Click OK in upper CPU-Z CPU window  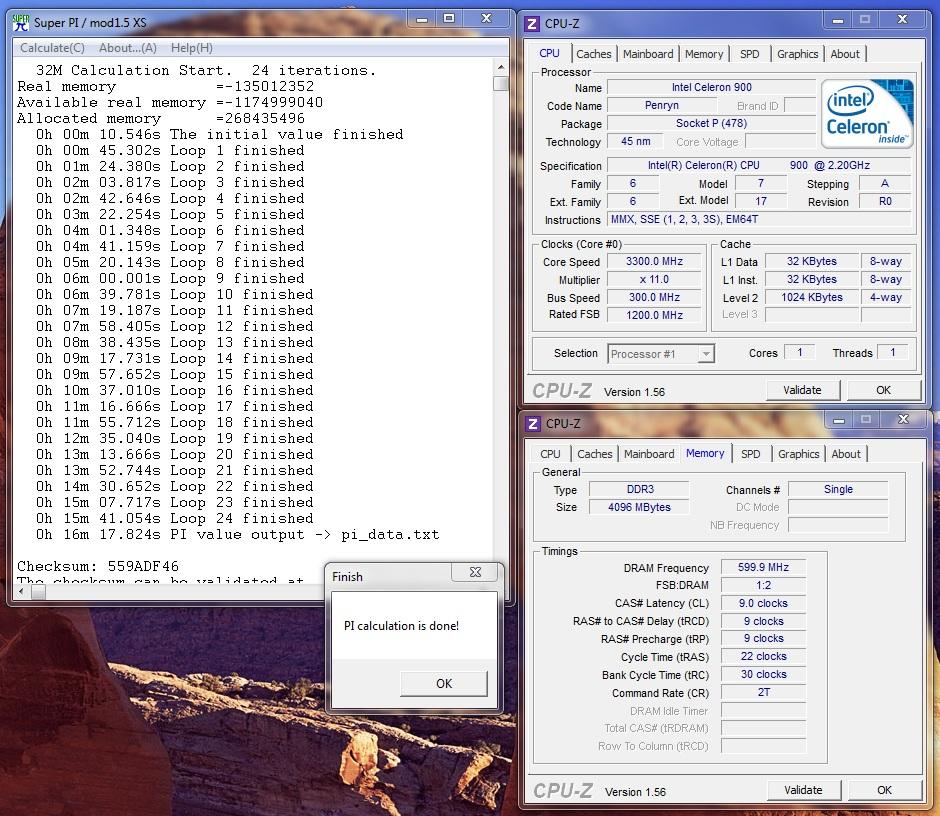point(883,390)
